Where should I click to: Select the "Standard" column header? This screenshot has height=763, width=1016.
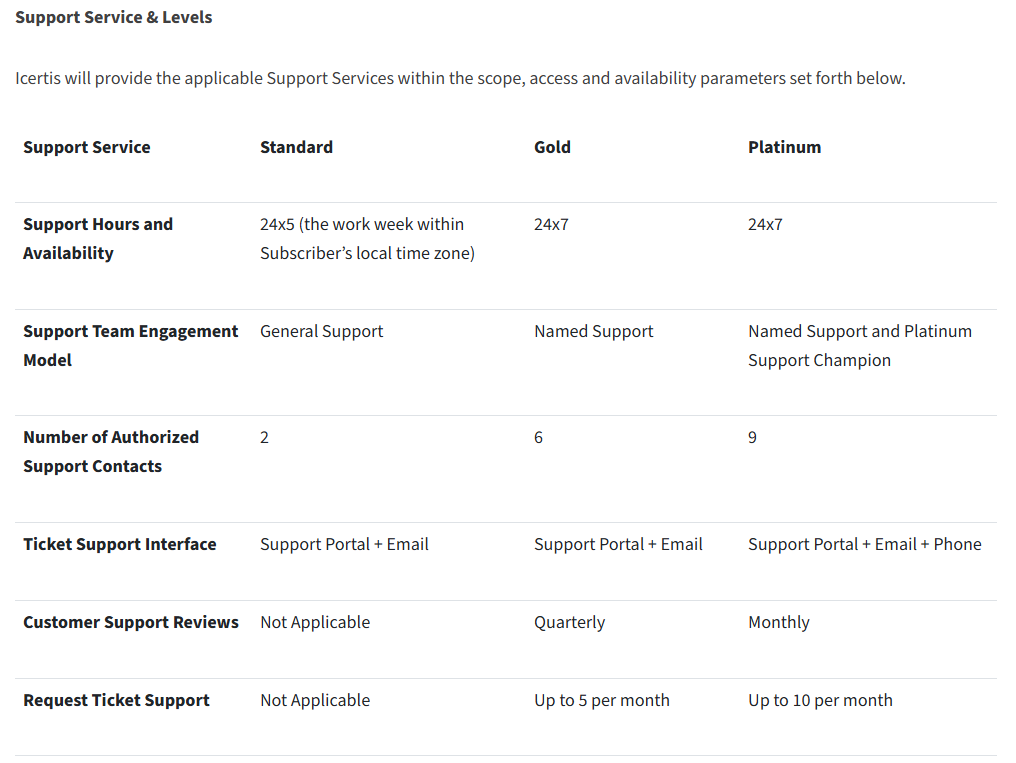[296, 147]
